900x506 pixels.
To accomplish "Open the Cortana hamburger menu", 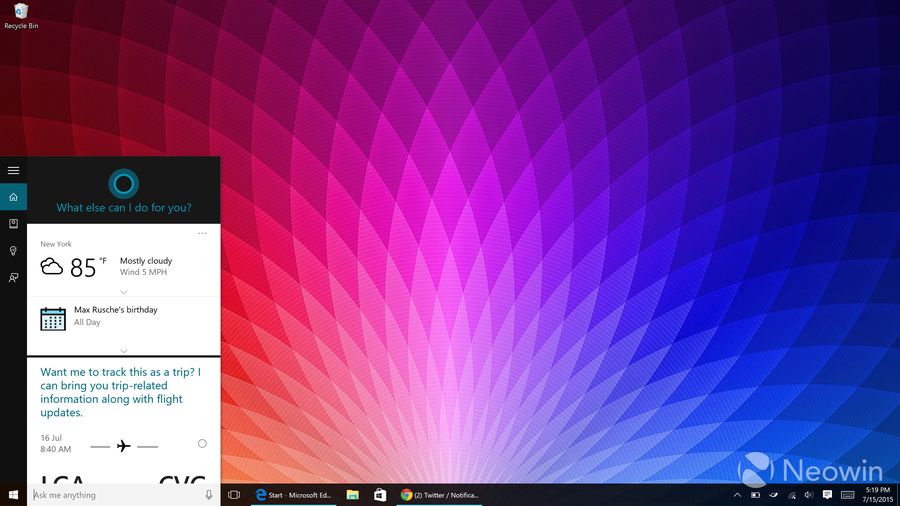I will click(13, 170).
